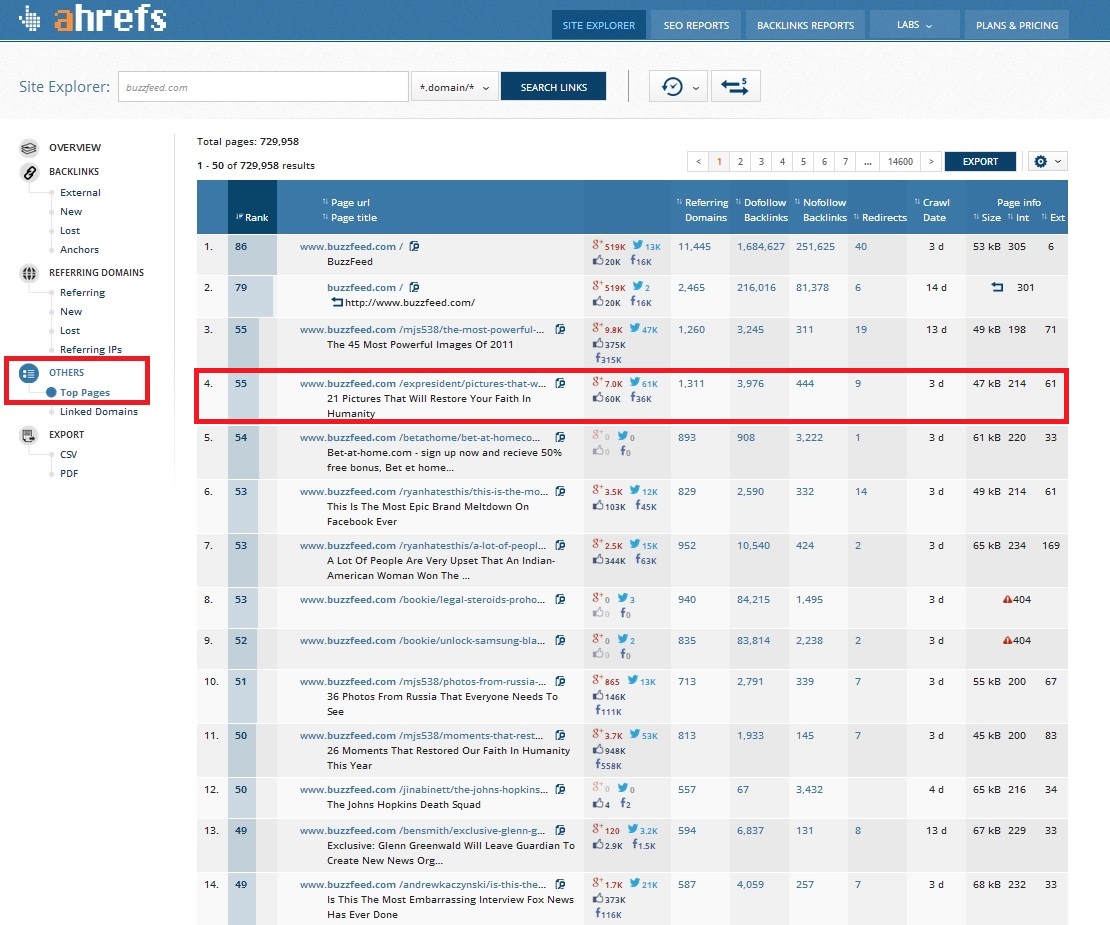This screenshot has height=925, width=1110.
Task: Click external link icon for unlock-samsung-bla URL
Action: coord(560,640)
